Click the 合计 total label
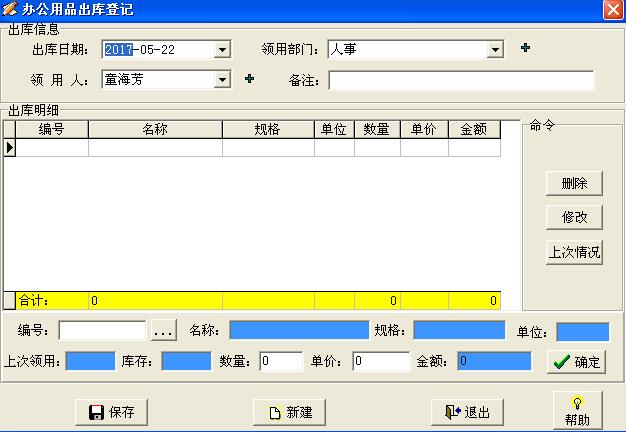 34,300
